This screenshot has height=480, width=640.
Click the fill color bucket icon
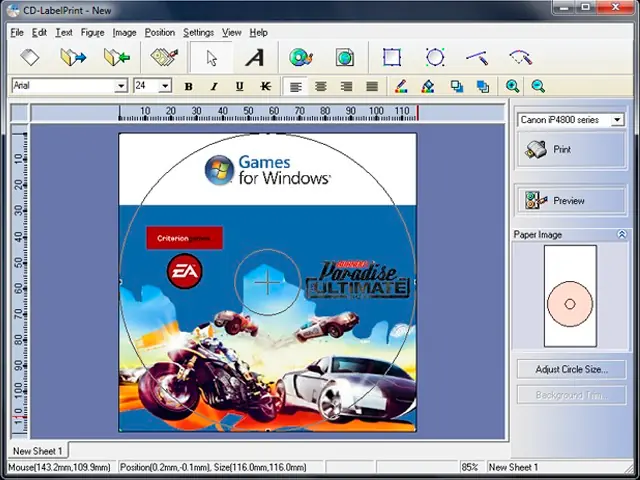(x=427, y=86)
